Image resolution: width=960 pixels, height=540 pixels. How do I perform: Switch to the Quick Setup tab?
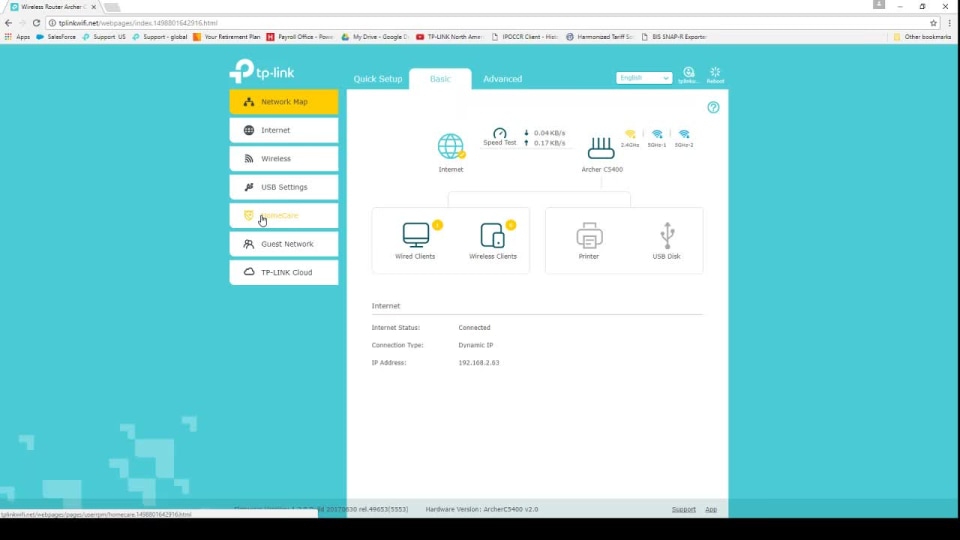[378, 79]
